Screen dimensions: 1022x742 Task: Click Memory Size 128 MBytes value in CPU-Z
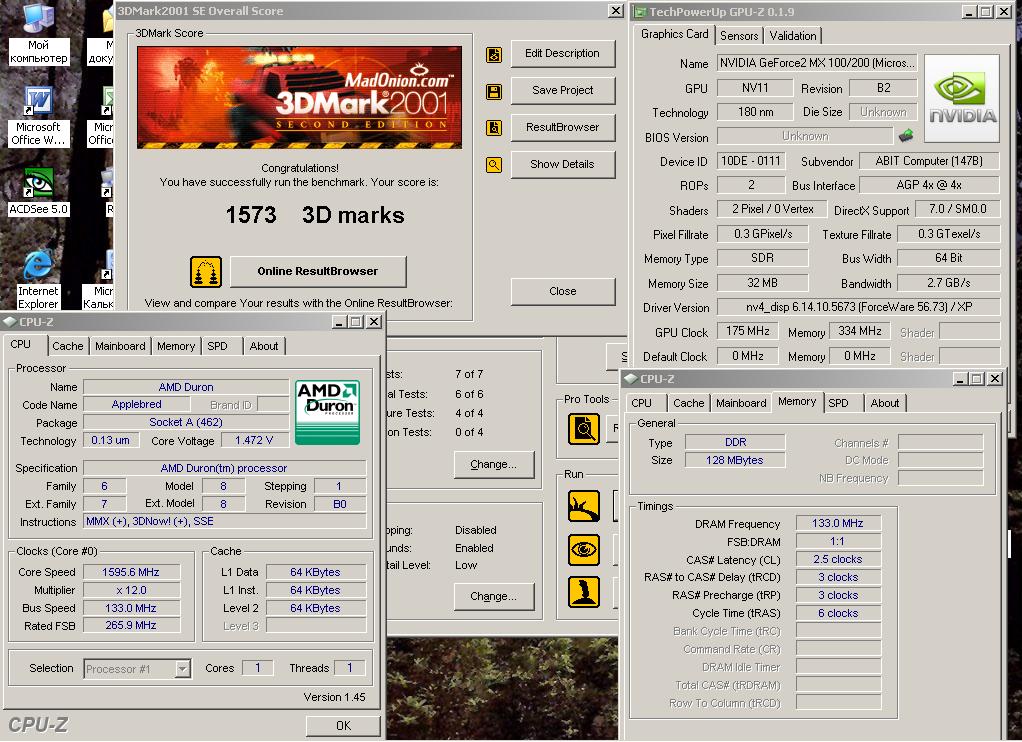tap(735, 460)
